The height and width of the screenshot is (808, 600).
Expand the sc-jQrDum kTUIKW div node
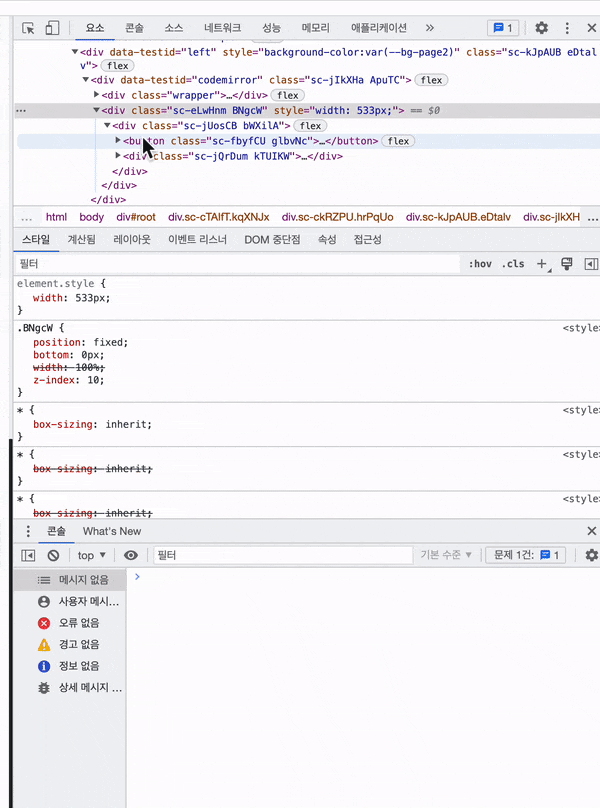coord(118,155)
